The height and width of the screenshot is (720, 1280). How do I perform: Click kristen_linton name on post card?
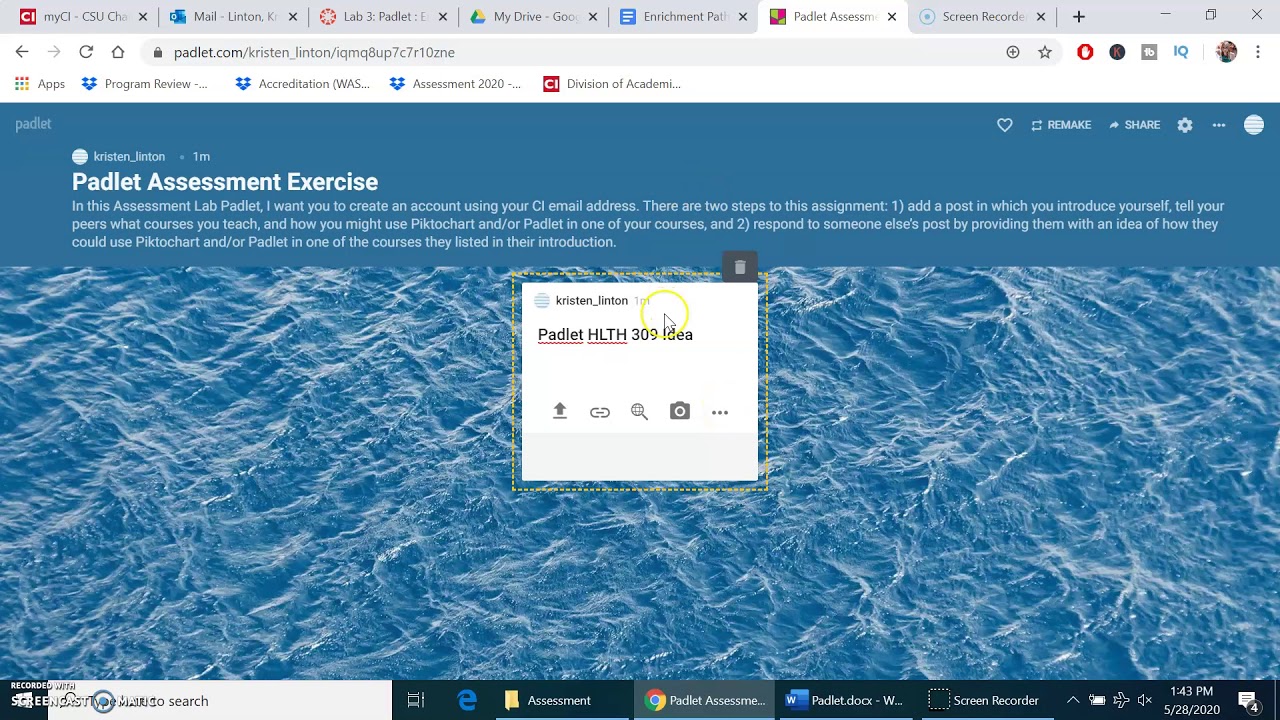pyautogui.click(x=592, y=300)
